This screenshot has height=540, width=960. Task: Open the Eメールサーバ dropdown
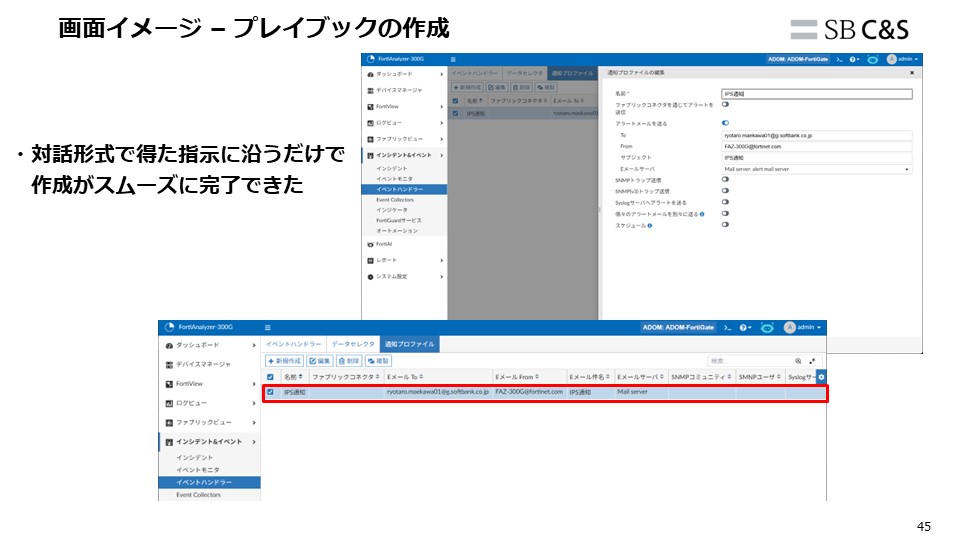tap(816, 169)
